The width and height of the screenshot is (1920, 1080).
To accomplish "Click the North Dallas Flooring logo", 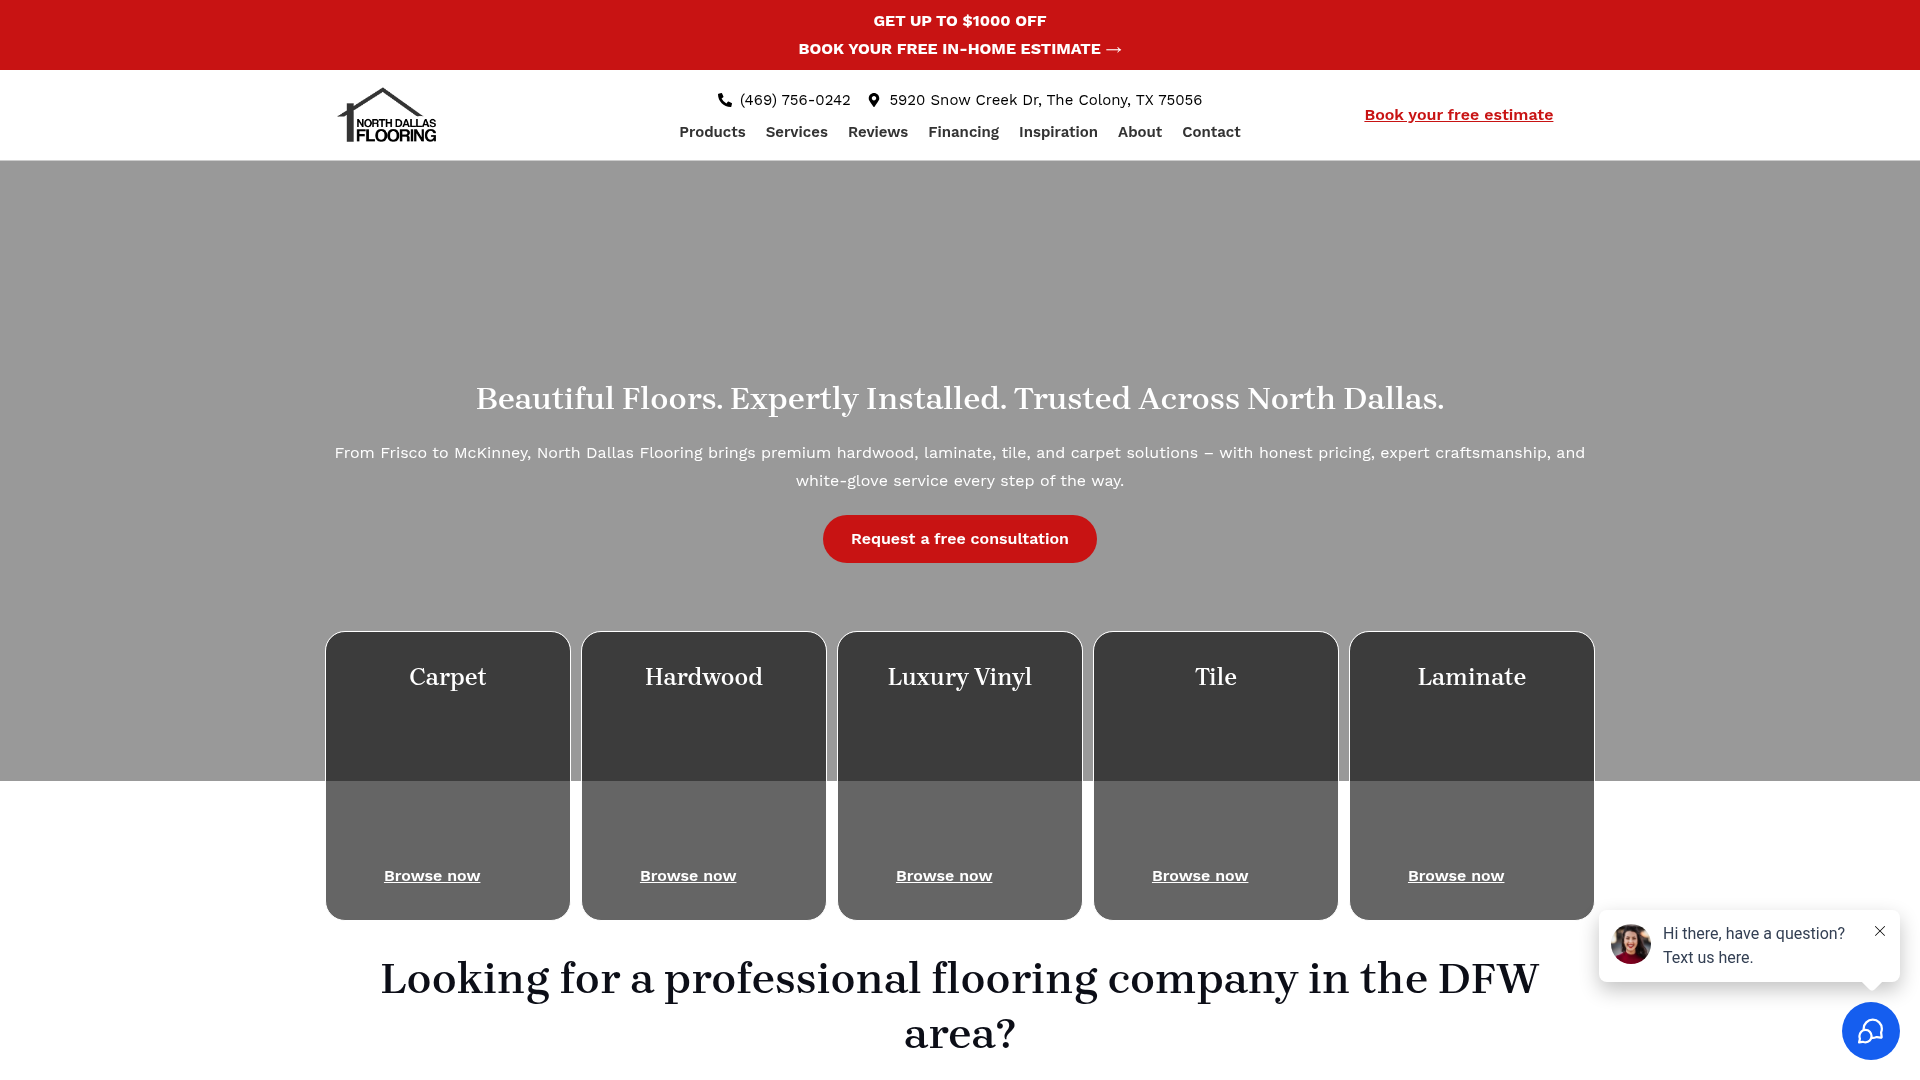I will [x=386, y=115].
